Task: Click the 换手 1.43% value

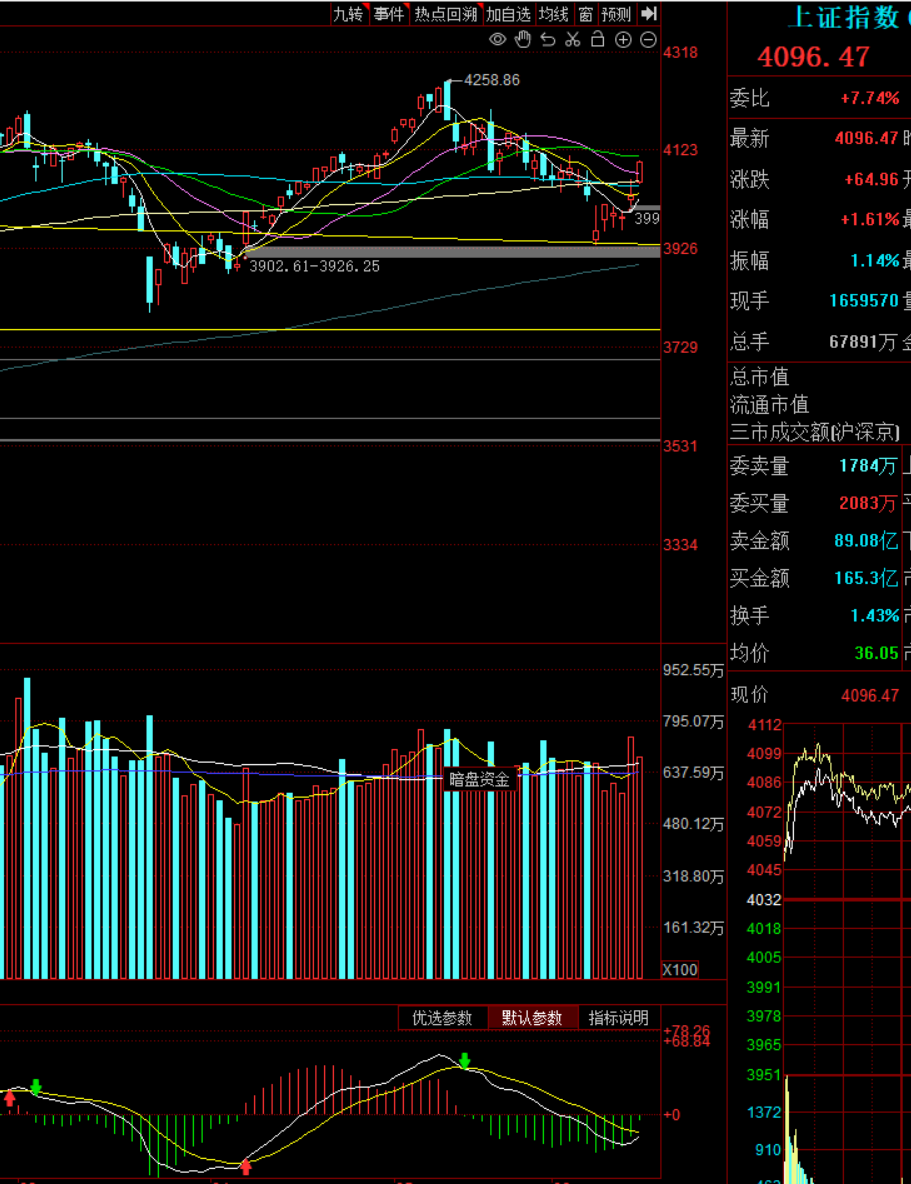Action: tap(875, 615)
